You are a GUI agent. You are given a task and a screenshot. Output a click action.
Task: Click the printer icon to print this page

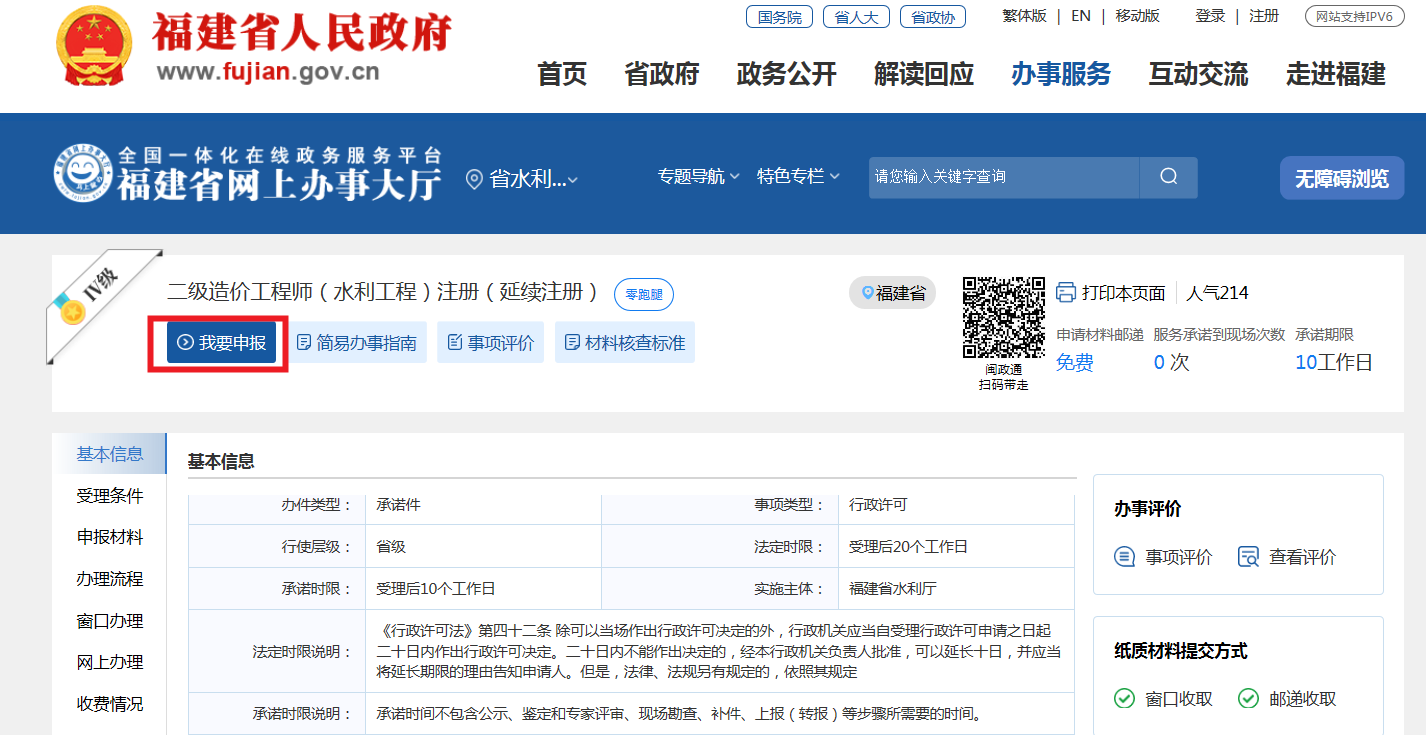(x=1066, y=293)
